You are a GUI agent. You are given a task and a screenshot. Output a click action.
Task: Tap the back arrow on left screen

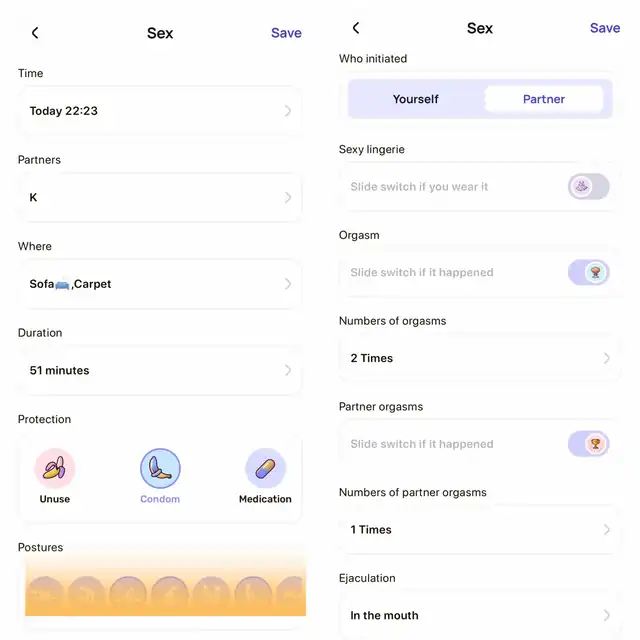tap(35, 33)
